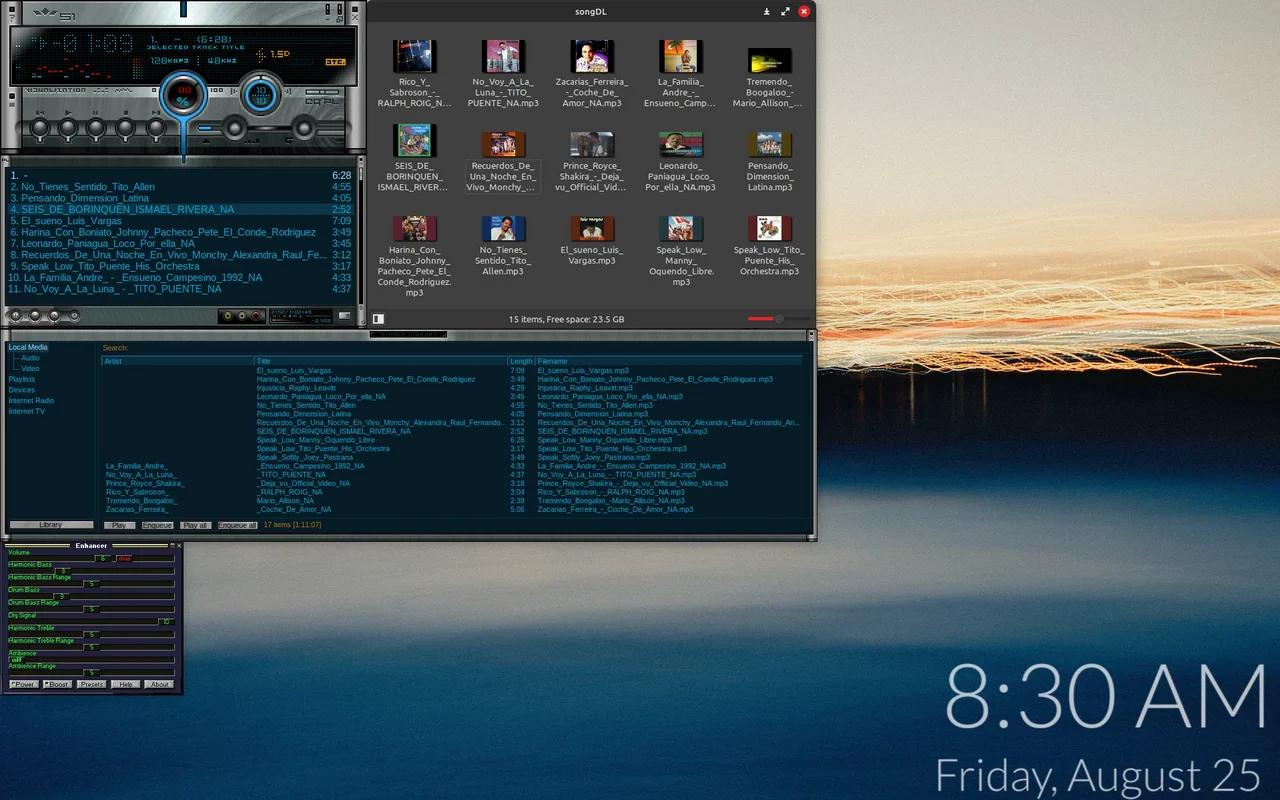1280x800 pixels.
Task: Stop playback with the Stop button
Action: [x=125, y=128]
